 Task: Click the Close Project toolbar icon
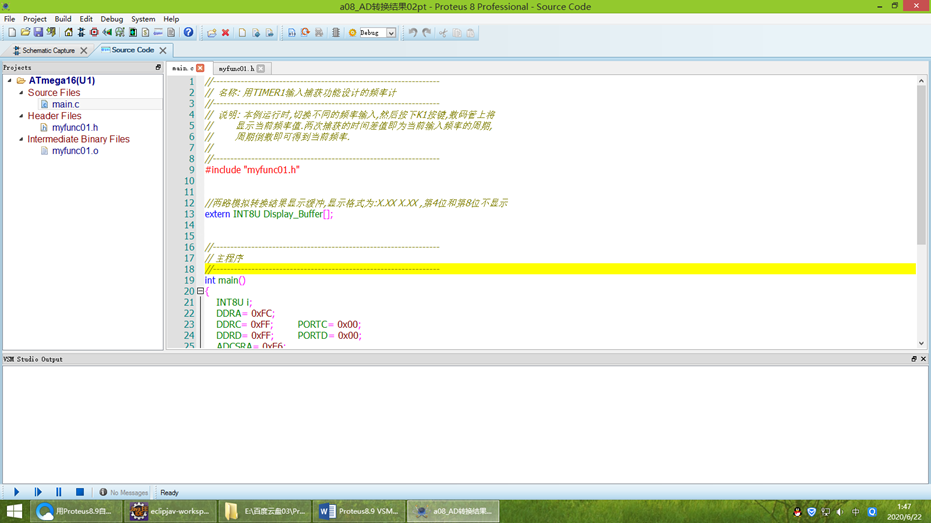point(51,33)
